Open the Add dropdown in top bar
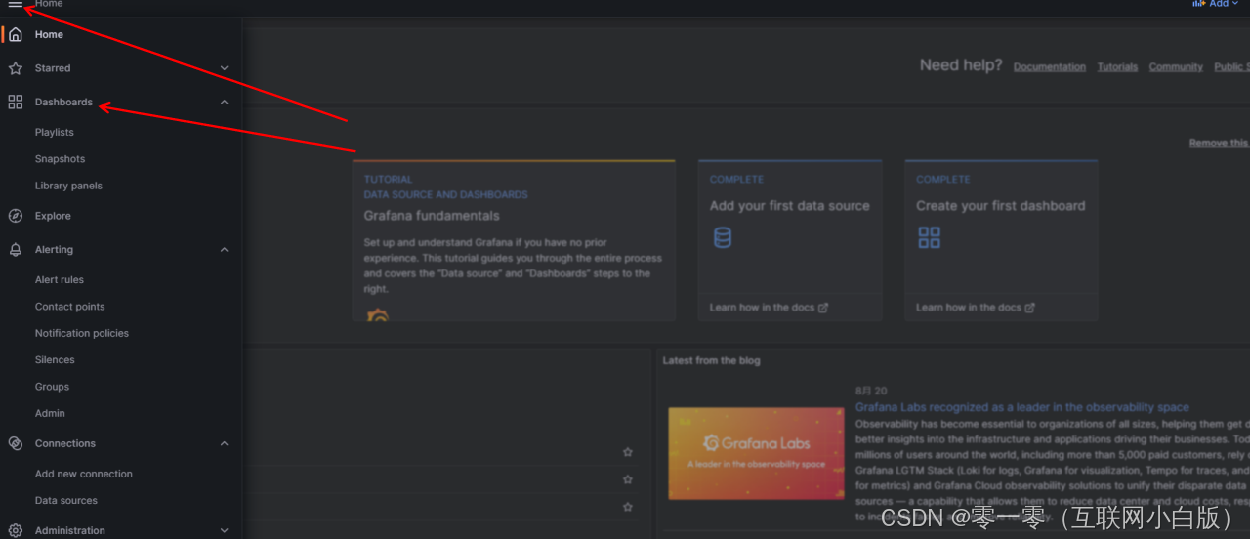The image size is (1250, 540). coord(1215,4)
